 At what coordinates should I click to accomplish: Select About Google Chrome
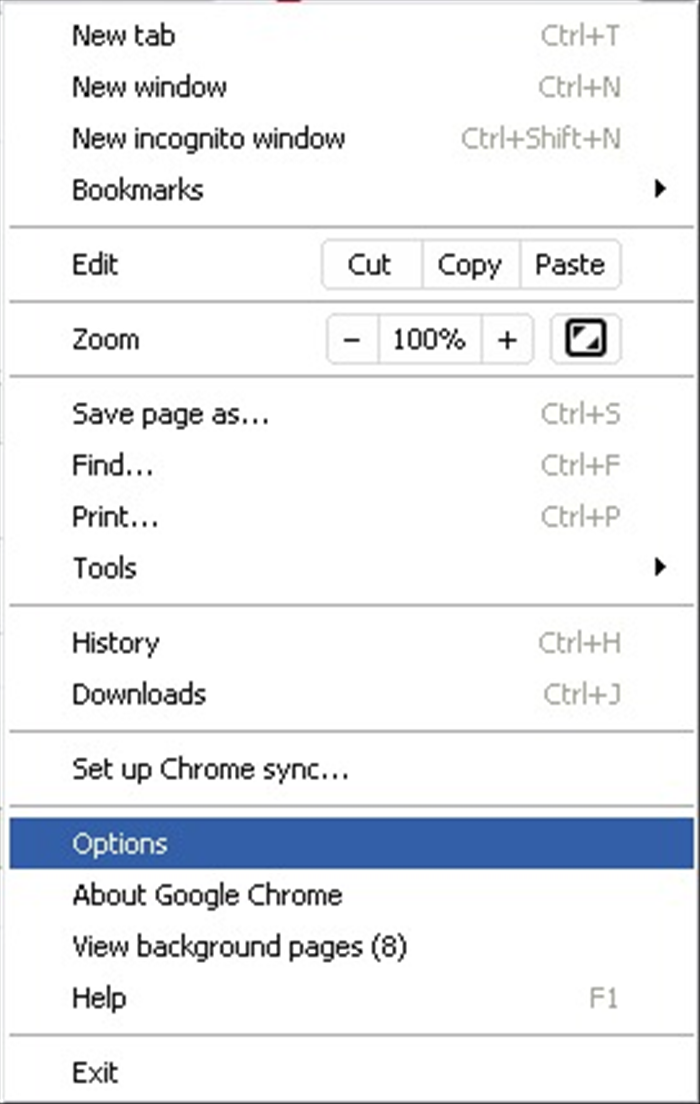(351, 894)
